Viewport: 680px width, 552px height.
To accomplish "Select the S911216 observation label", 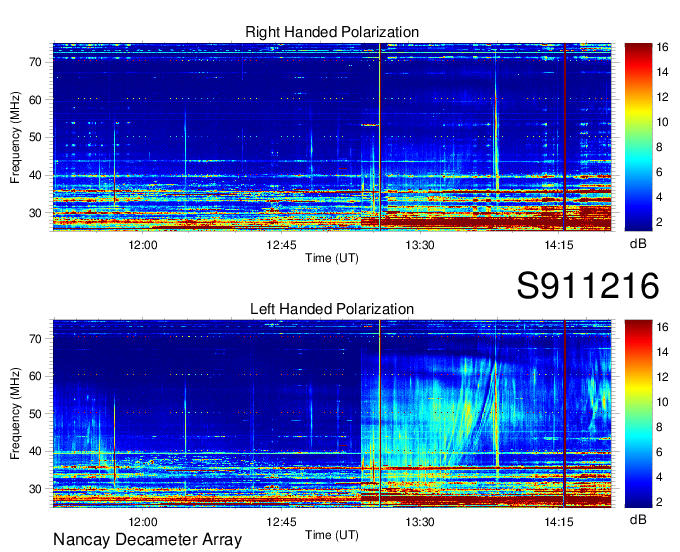I will click(x=588, y=285).
